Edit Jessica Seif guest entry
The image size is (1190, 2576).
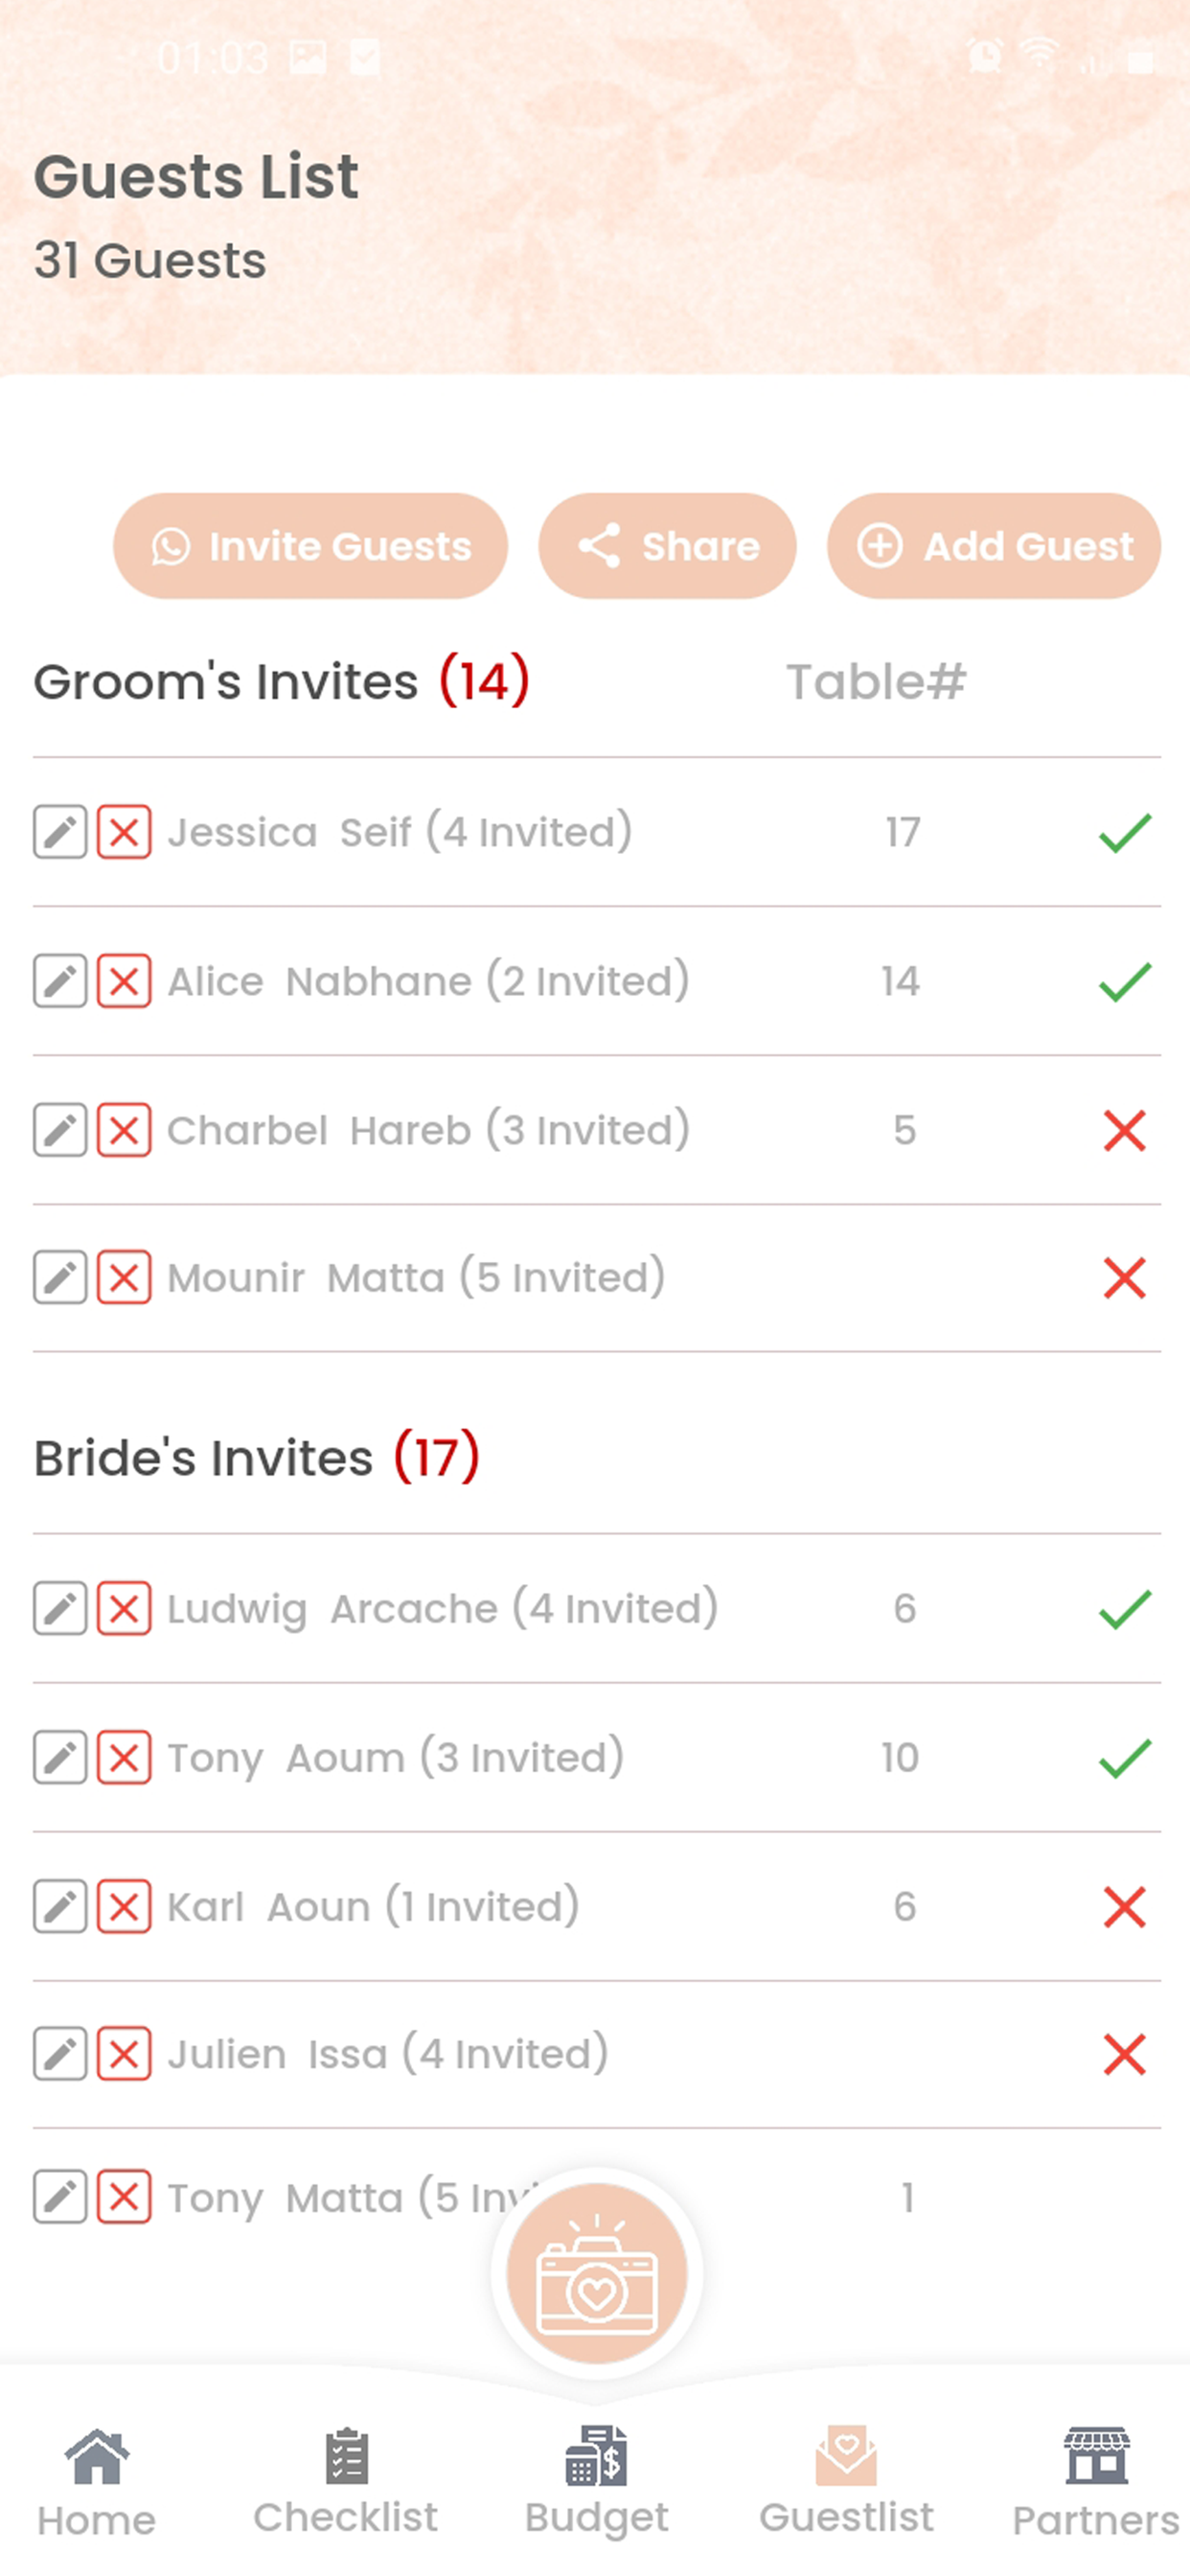click(x=60, y=832)
